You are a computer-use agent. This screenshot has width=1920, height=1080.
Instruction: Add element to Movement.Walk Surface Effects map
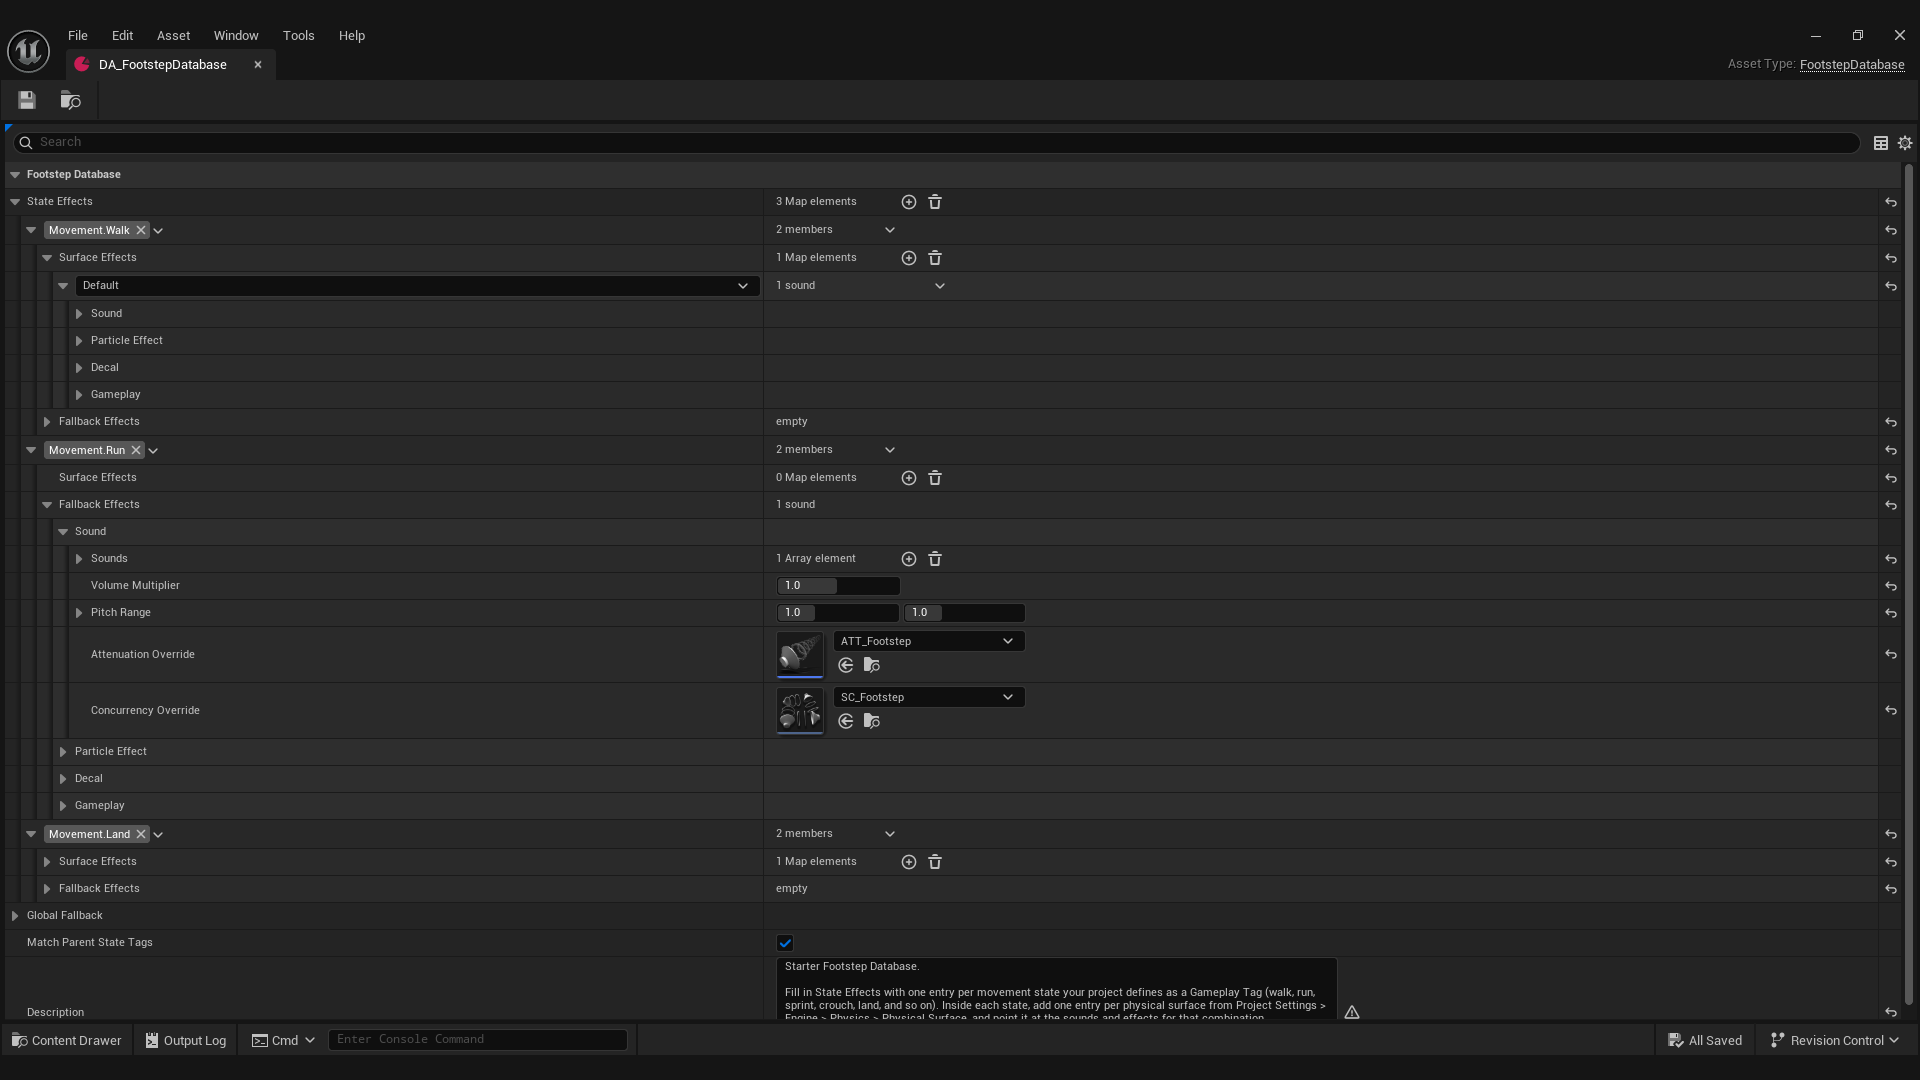click(909, 258)
